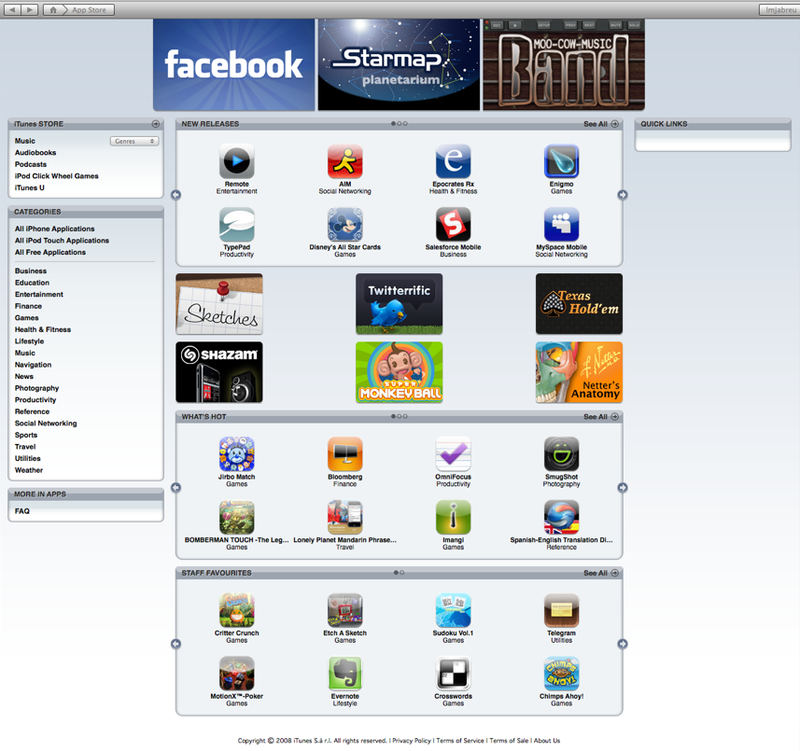Select the Chimps Ahoy! icon
This screenshot has width=800, height=751.
[561, 673]
